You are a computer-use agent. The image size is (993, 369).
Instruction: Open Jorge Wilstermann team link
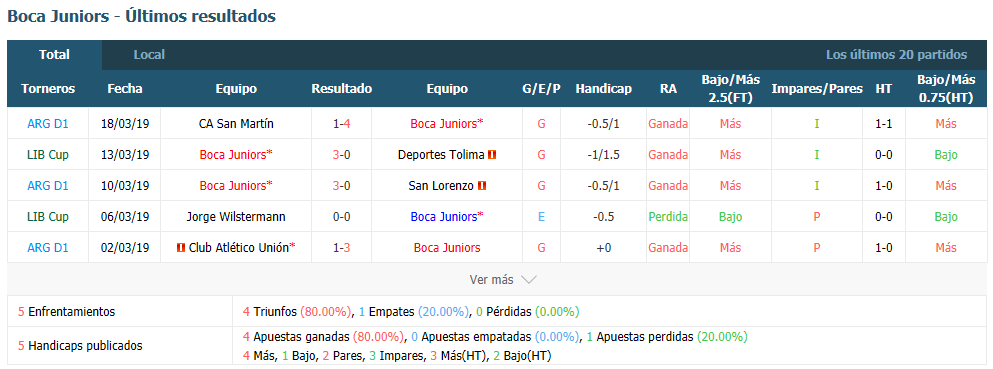click(236, 216)
